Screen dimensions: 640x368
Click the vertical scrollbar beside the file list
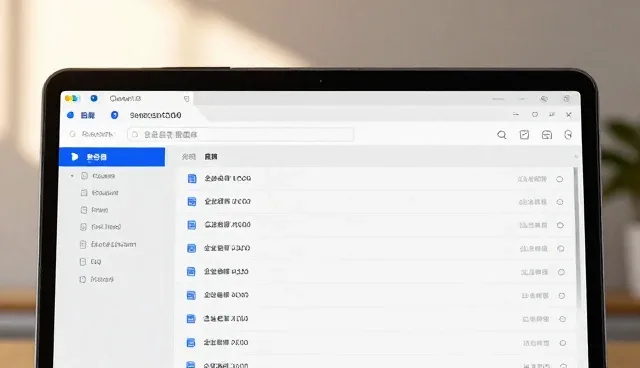point(577,237)
